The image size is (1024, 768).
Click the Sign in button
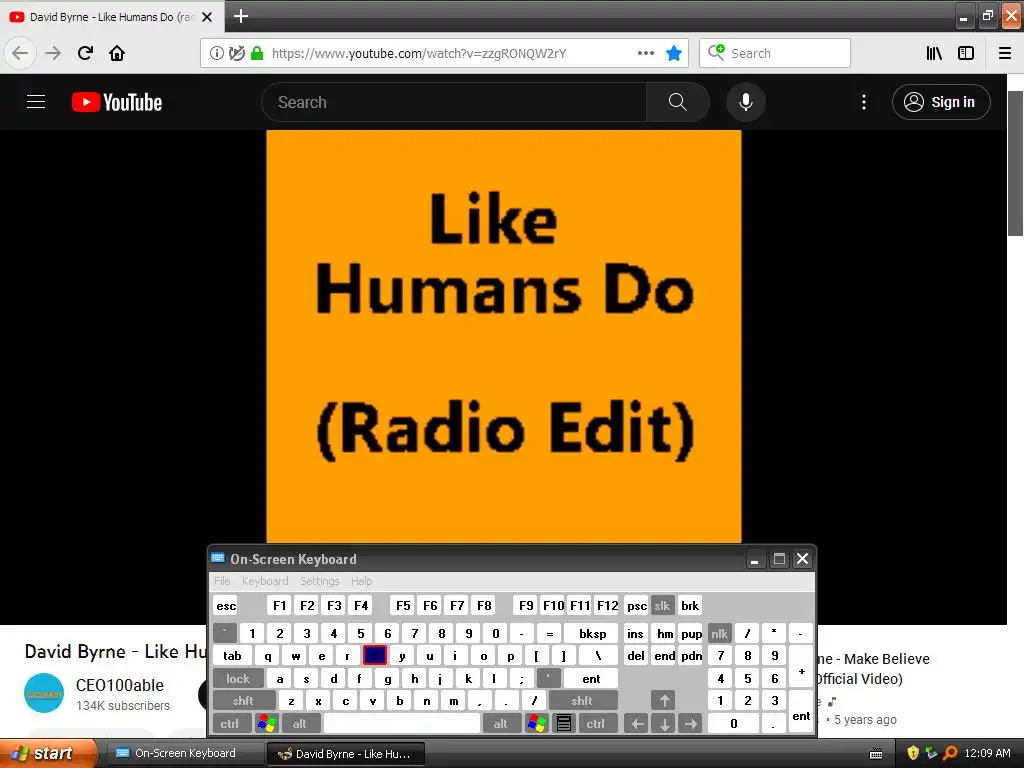pyautogui.click(x=941, y=102)
